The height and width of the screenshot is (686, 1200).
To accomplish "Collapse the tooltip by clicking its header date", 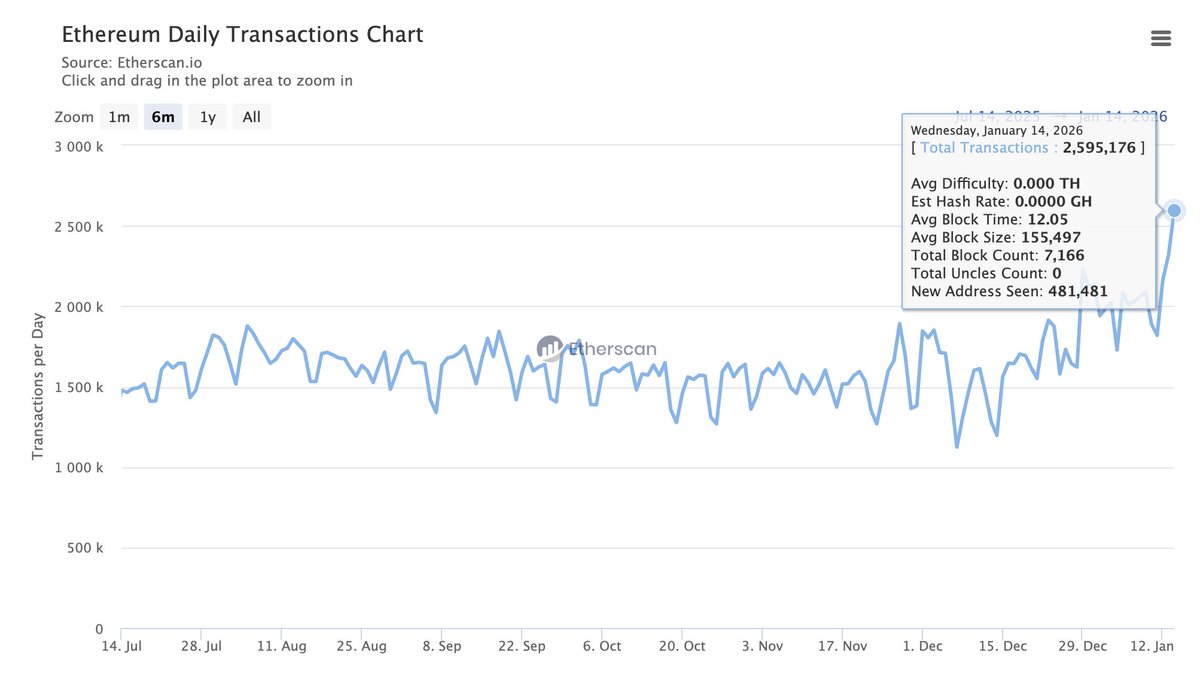I will point(997,129).
